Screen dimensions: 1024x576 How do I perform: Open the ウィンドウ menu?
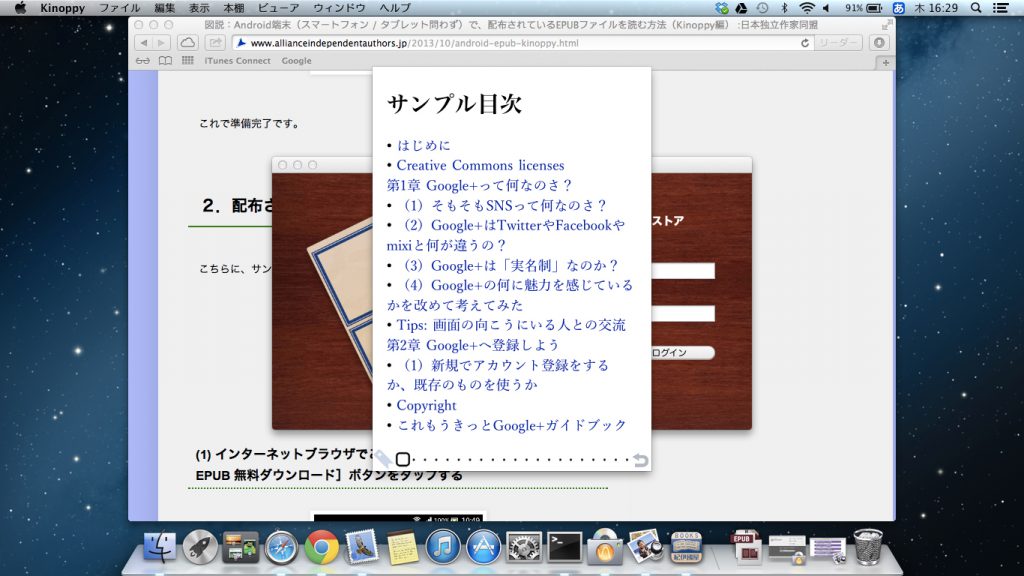pos(340,8)
